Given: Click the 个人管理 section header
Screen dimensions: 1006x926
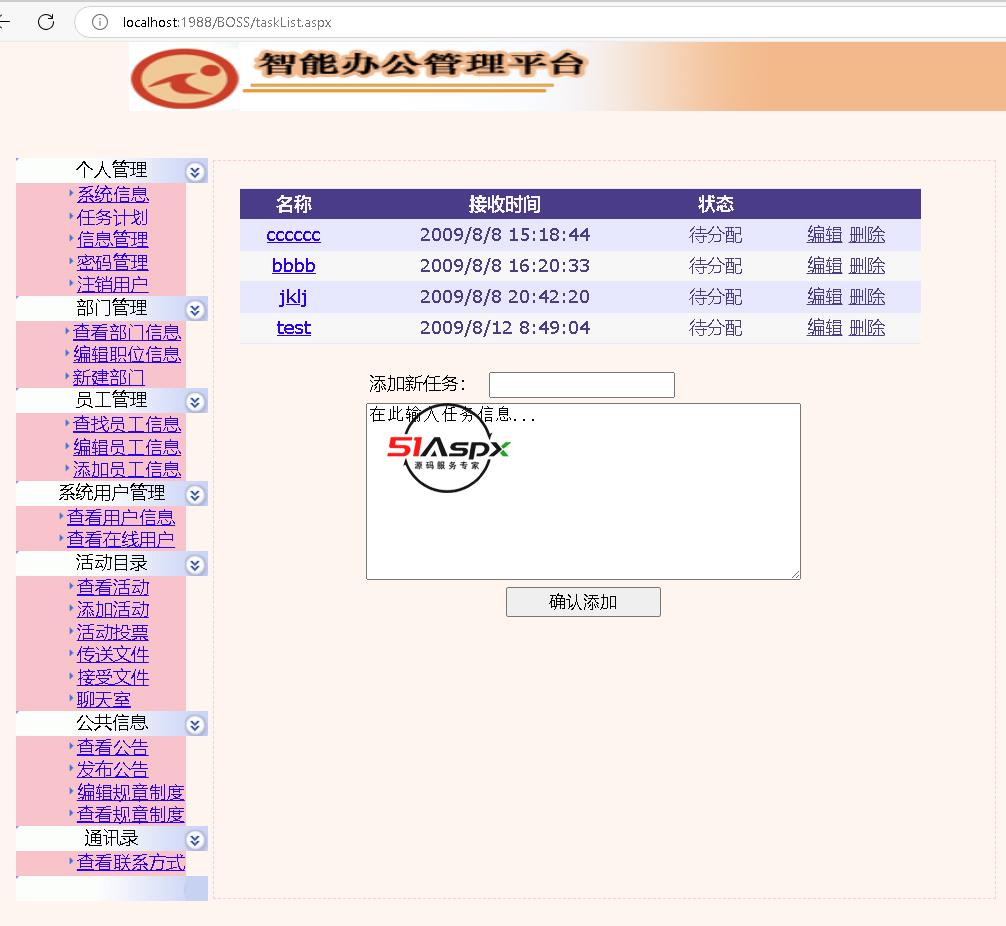Looking at the screenshot, I should click(x=112, y=170).
